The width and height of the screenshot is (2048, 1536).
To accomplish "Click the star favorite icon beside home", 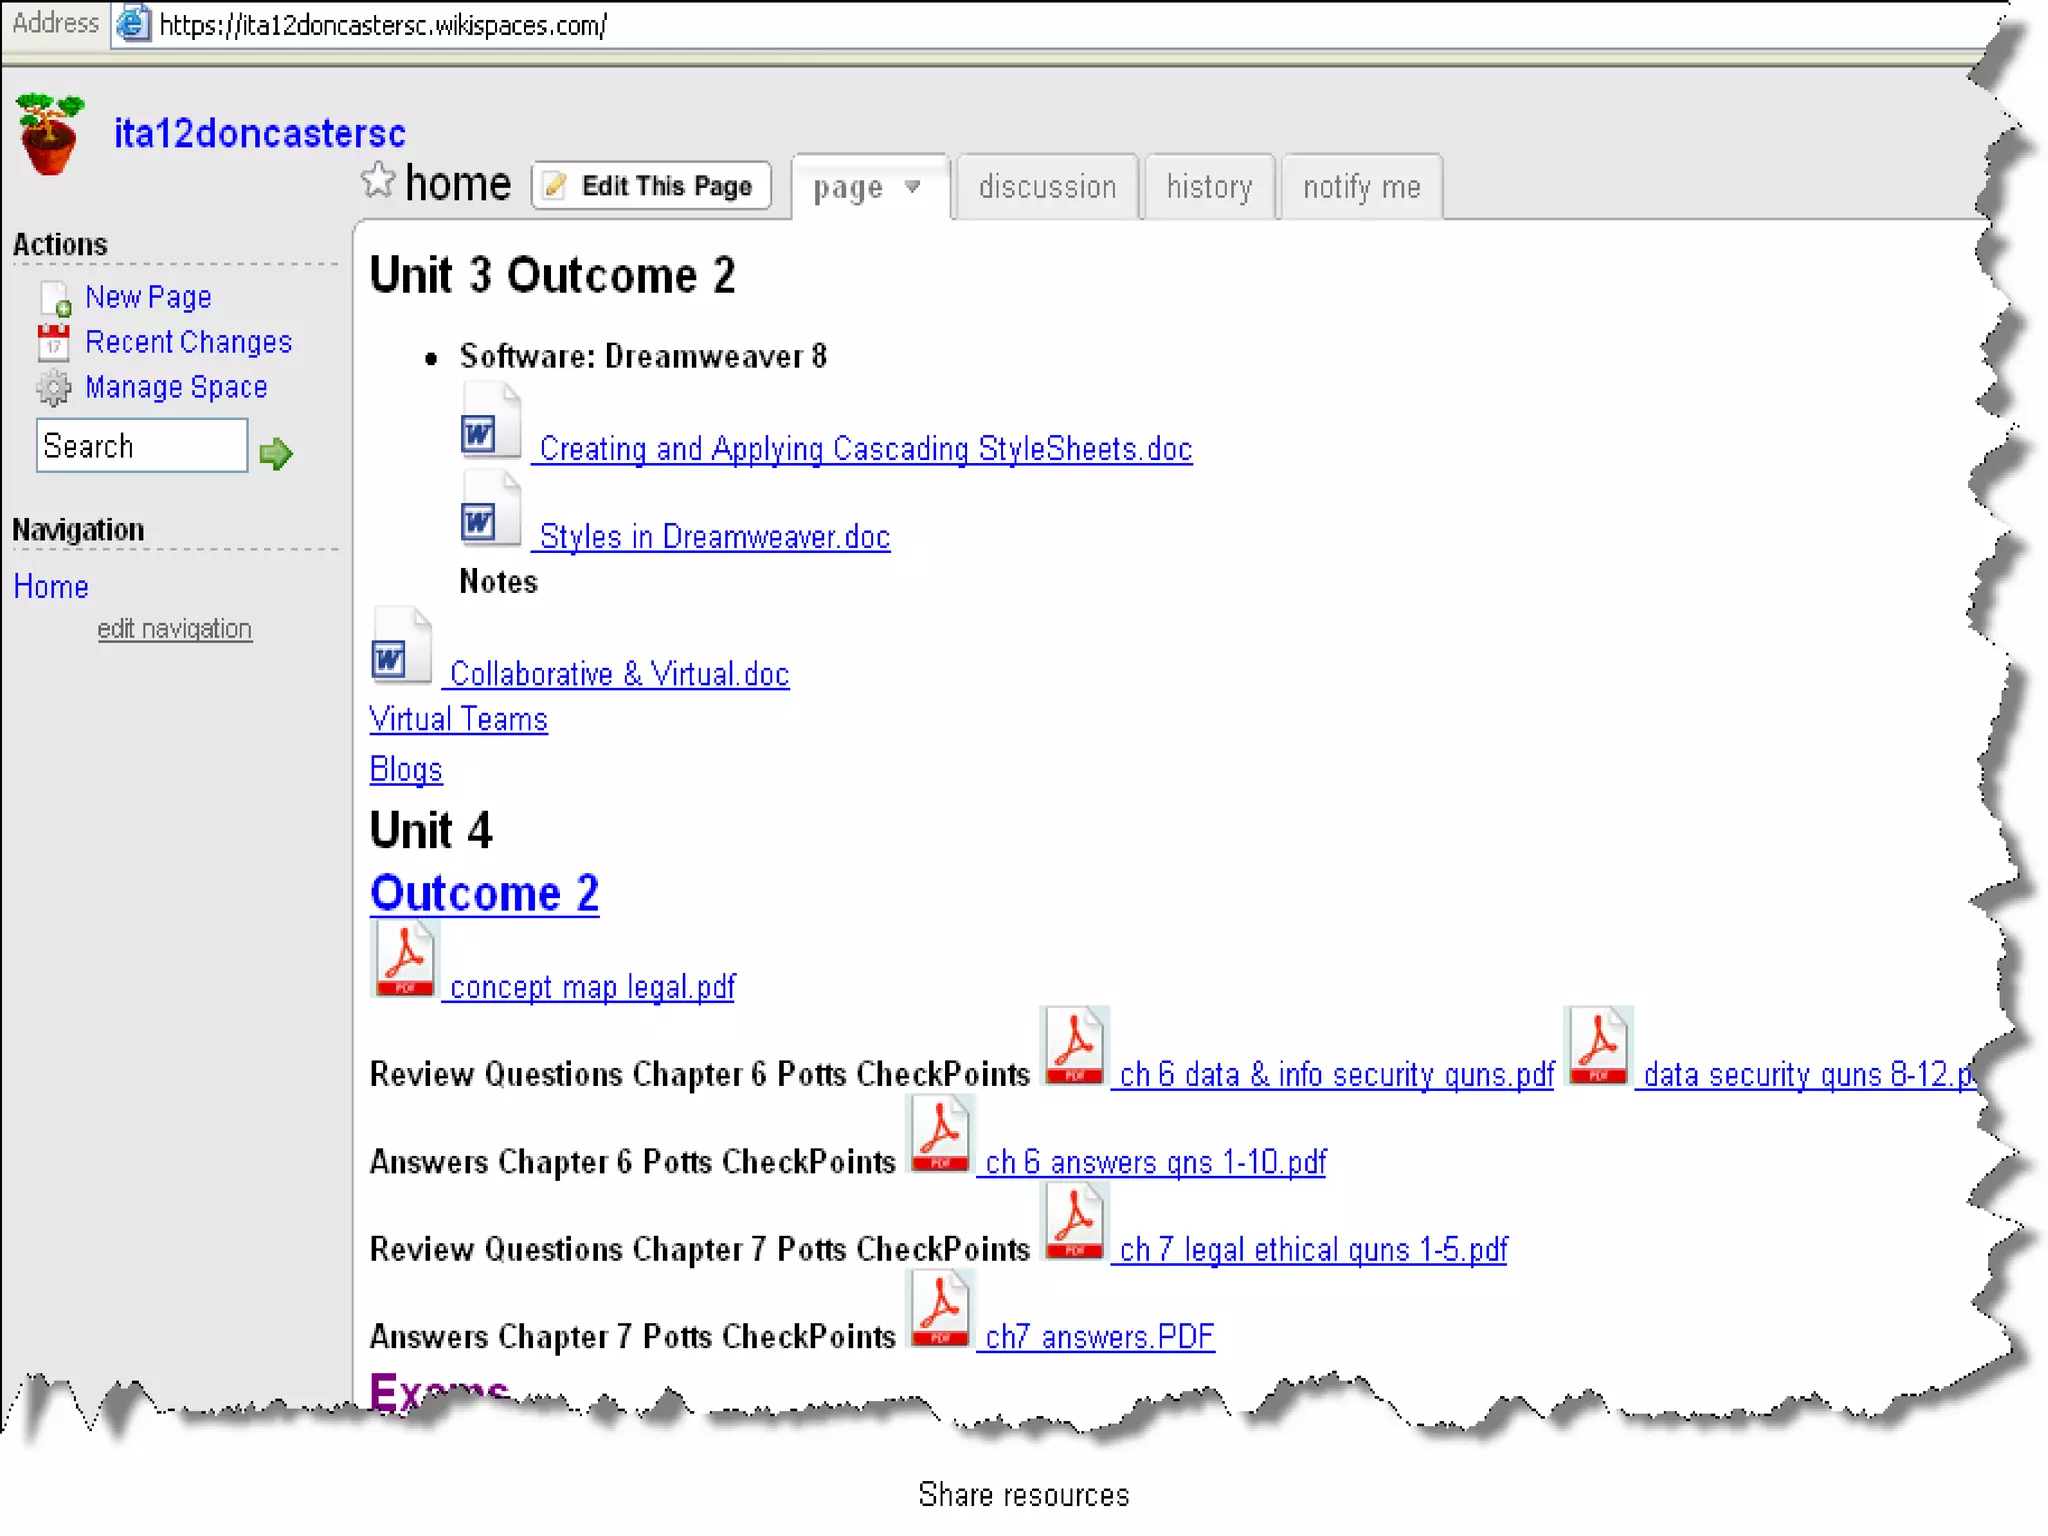I will (x=378, y=181).
